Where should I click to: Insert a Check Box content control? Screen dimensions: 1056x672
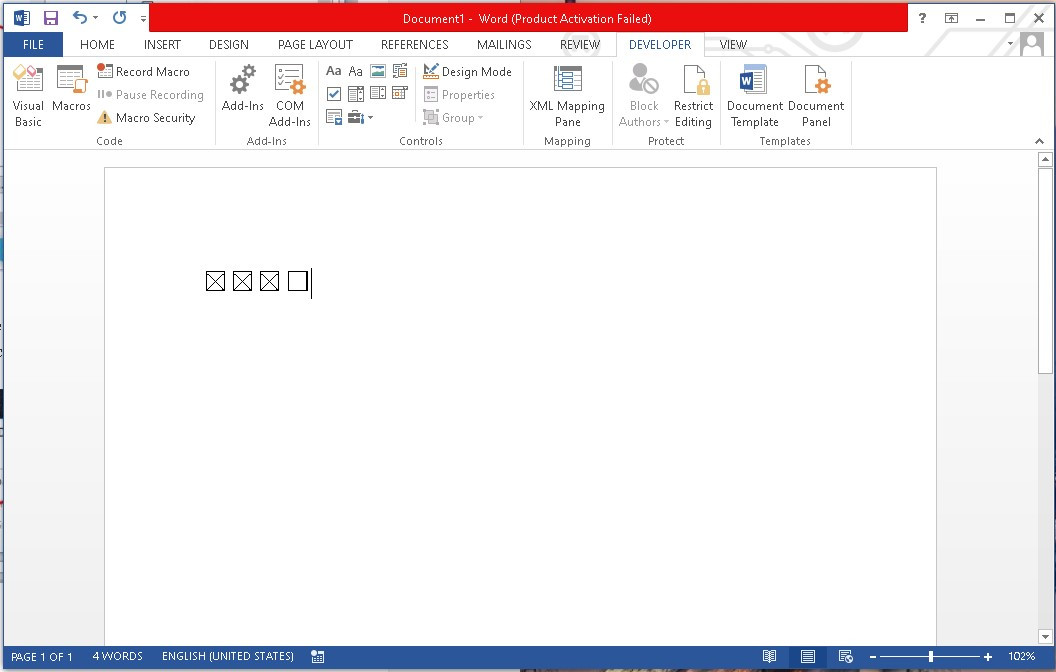coord(333,93)
